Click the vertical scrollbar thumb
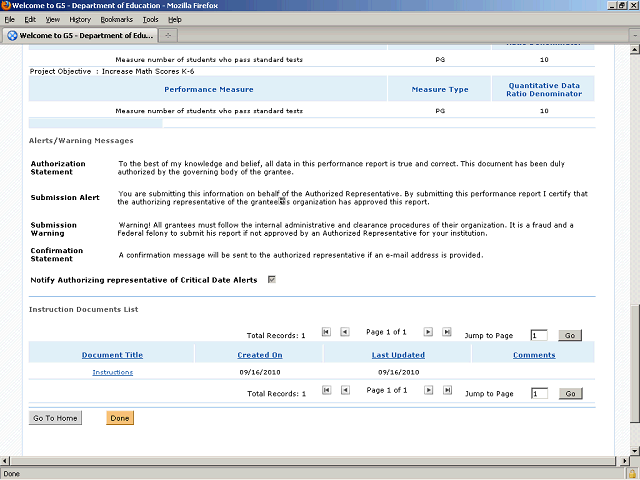The image size is (640, 480). (x=634, y=364)
